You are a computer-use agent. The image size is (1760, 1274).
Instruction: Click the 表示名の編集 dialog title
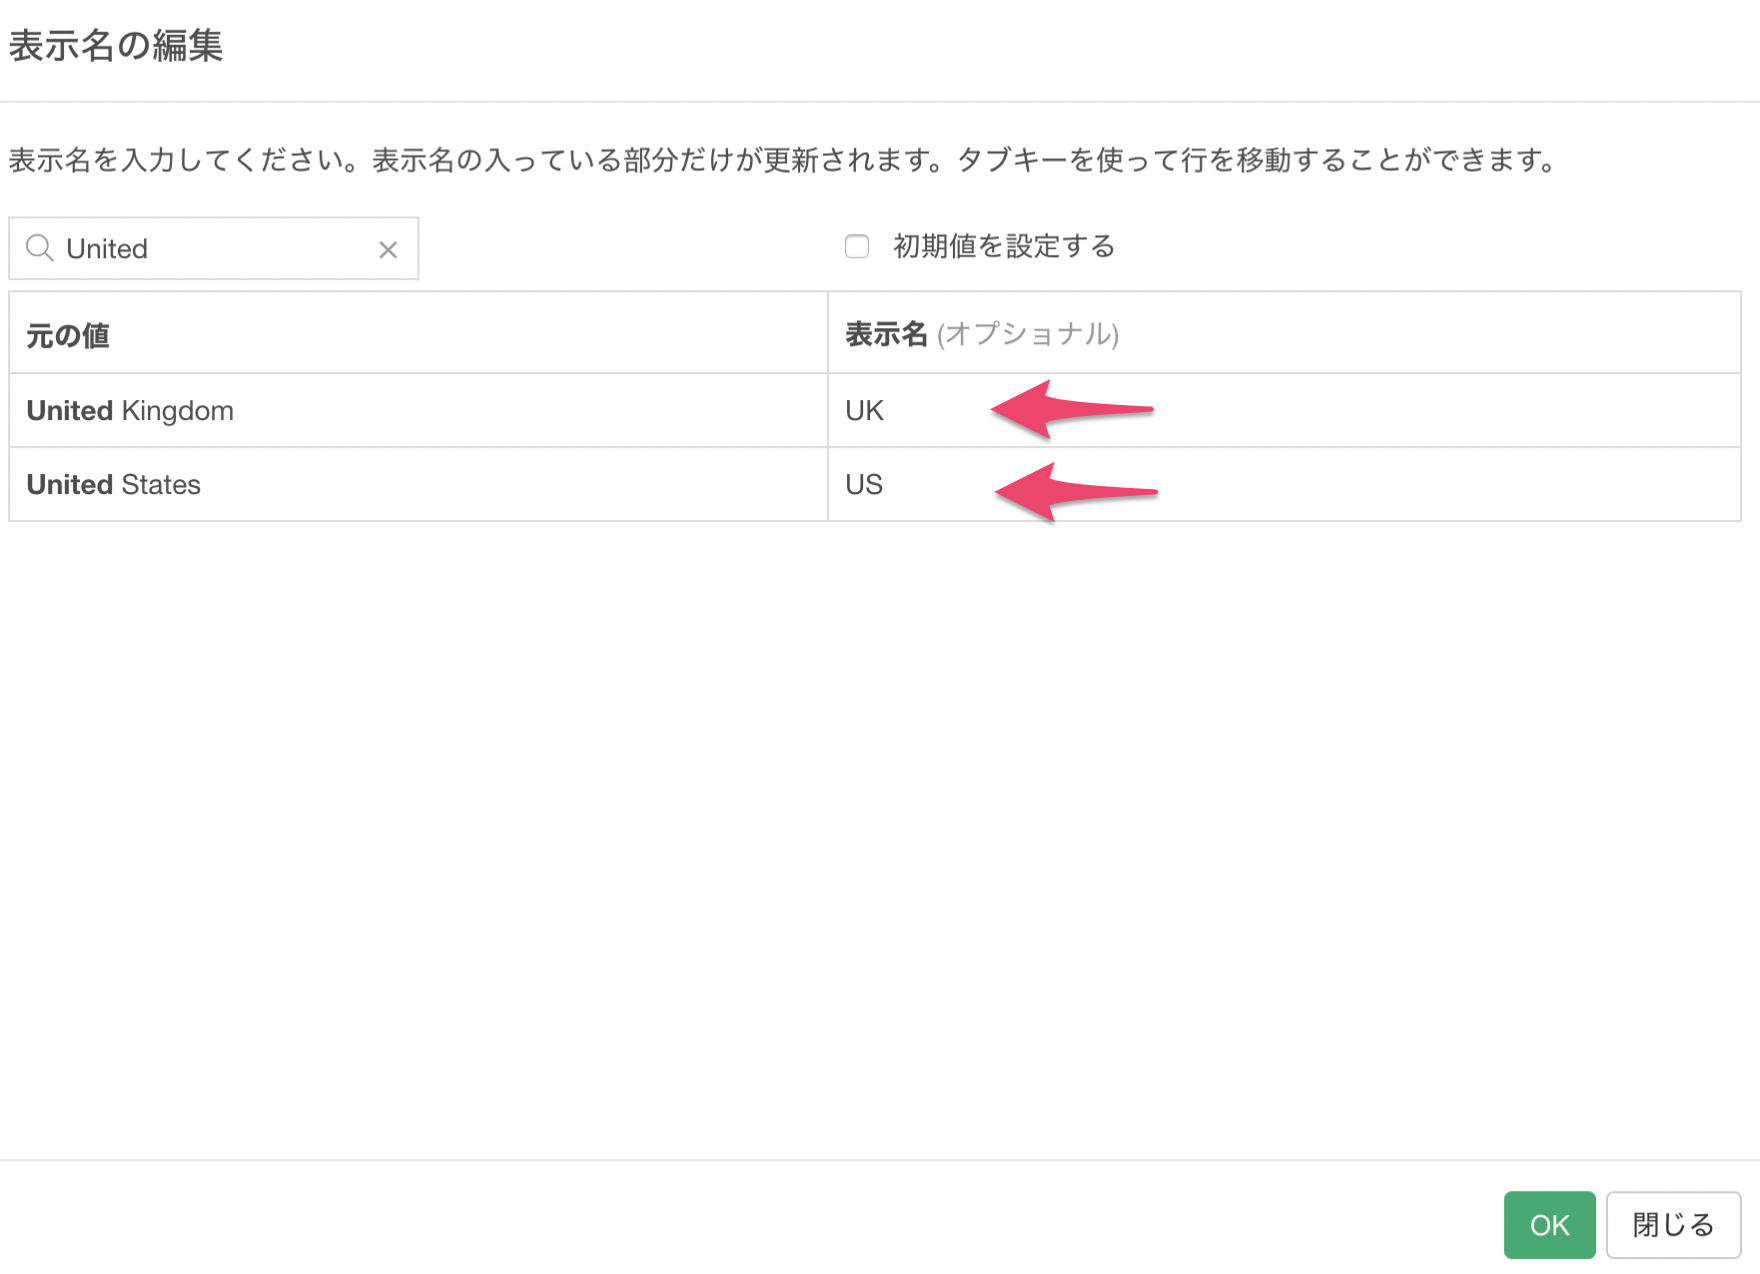pyautogui.click(x=116, y=46)
